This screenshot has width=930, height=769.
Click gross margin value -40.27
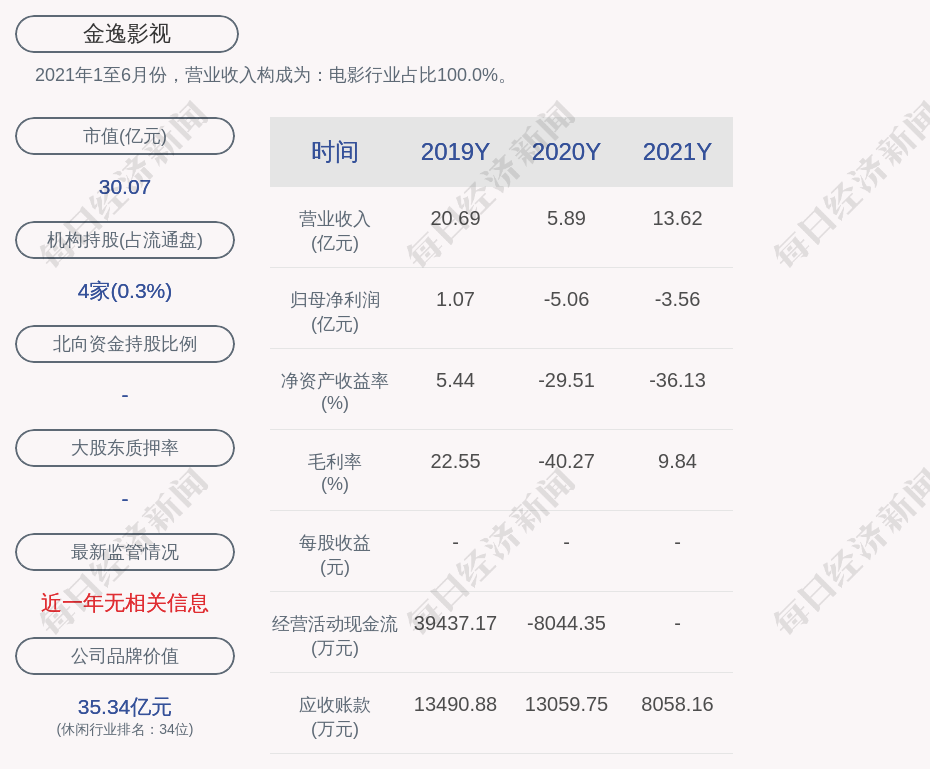point(566,461)
